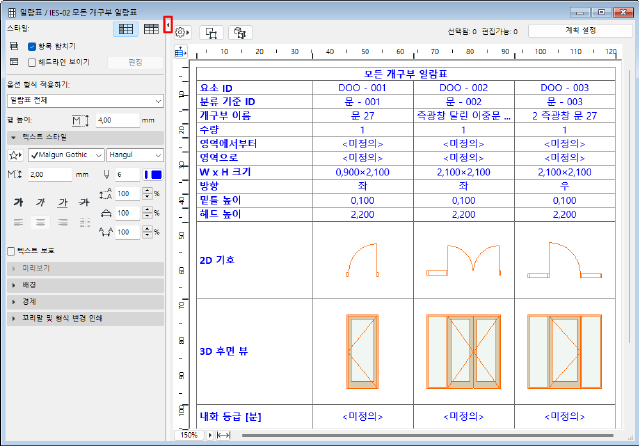Check the 텍스트 보호 checkbox
Viewport: 639px width, 446px height.
pyautogui.click(x=12, y=251)
